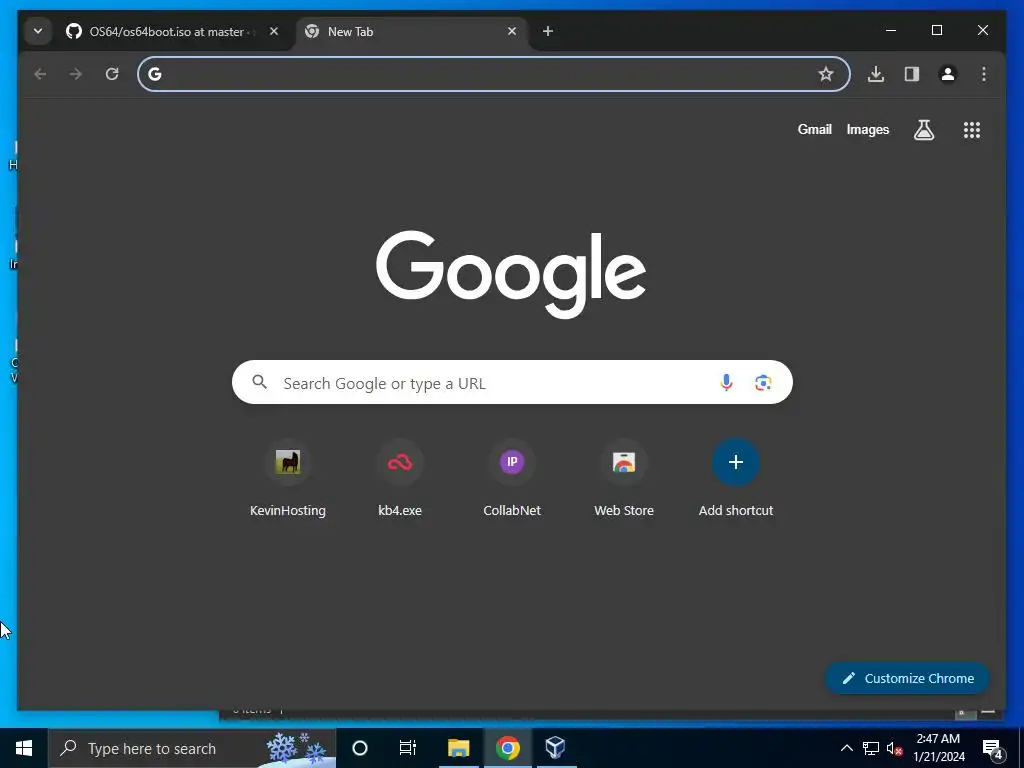Maximize the Chrome window
The height and width of the screenshot is (768, 1024).
[936, 31]
